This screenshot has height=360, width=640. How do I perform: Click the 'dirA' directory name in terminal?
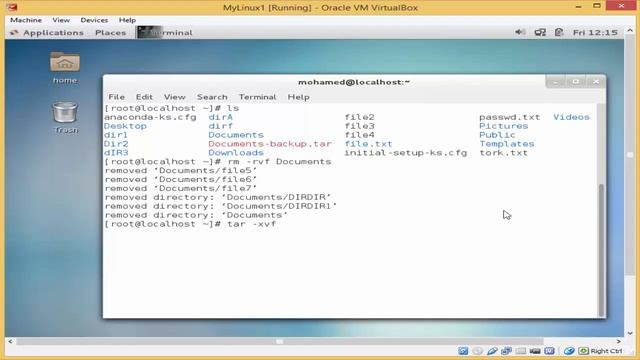220,117
